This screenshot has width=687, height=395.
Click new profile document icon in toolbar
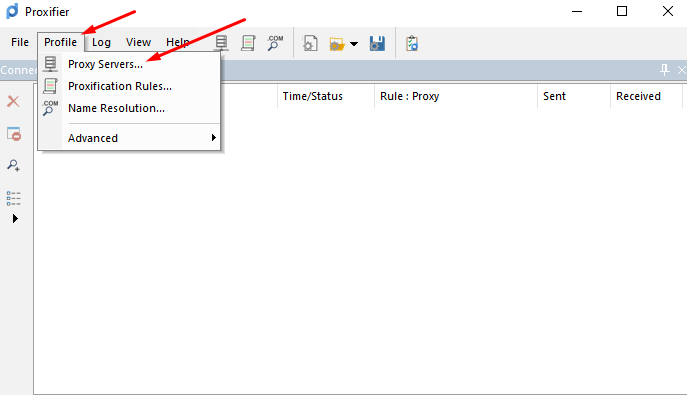click(310, 43)
